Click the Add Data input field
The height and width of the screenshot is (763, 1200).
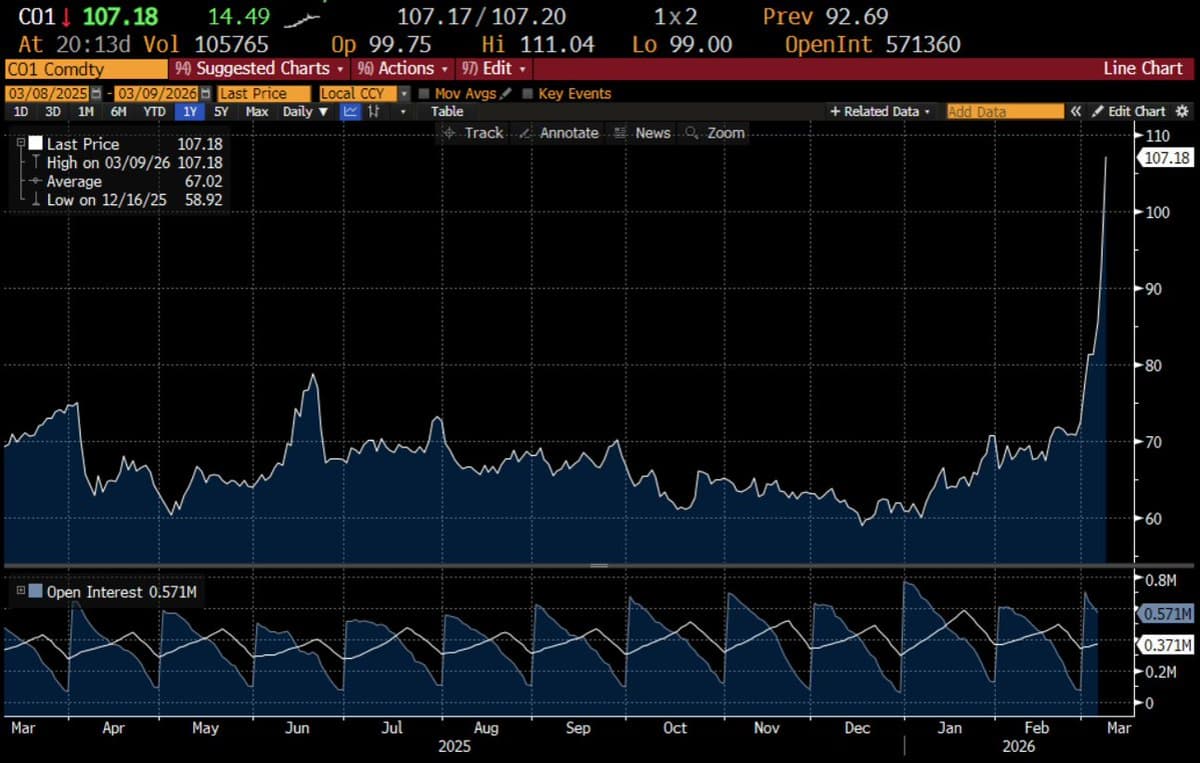coord(1003,111)
